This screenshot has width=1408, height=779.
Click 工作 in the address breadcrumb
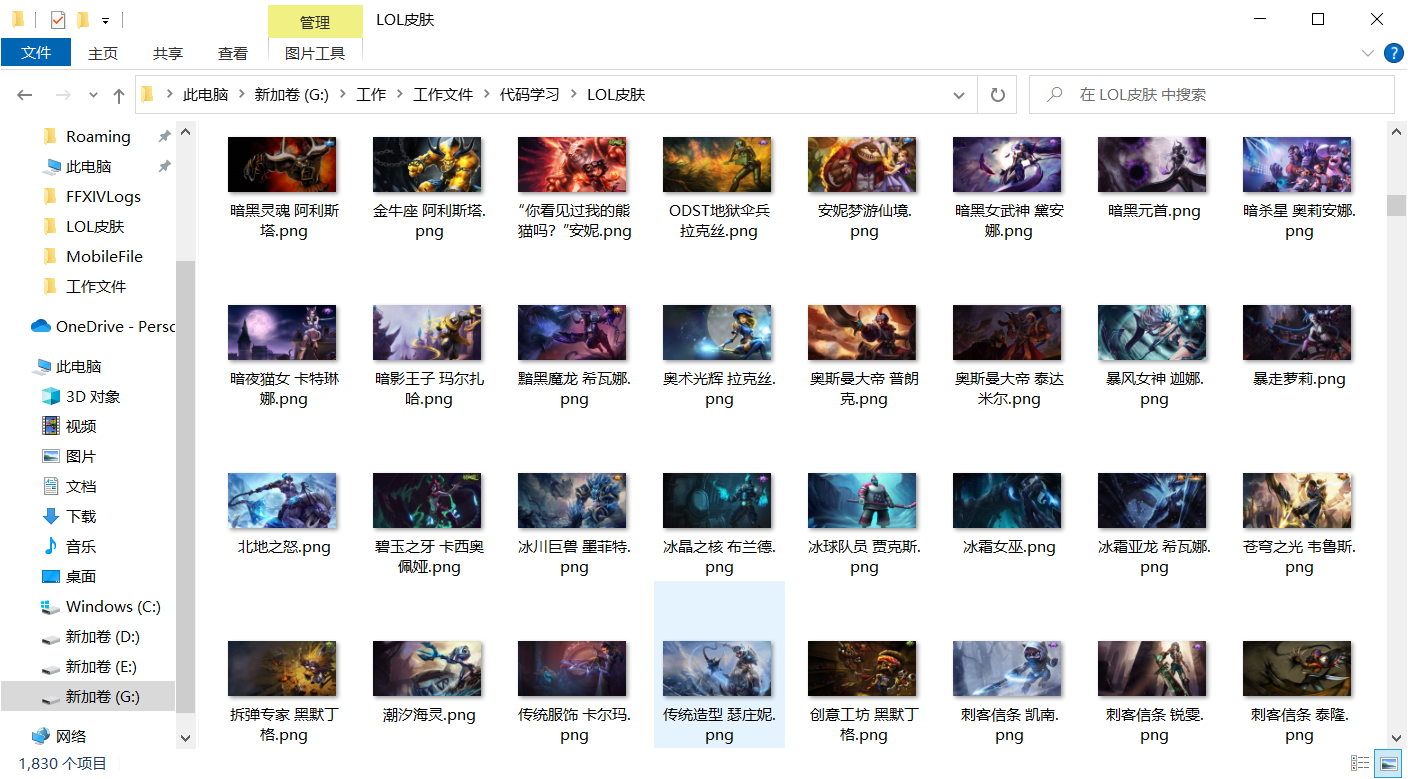tap(371, 95)
